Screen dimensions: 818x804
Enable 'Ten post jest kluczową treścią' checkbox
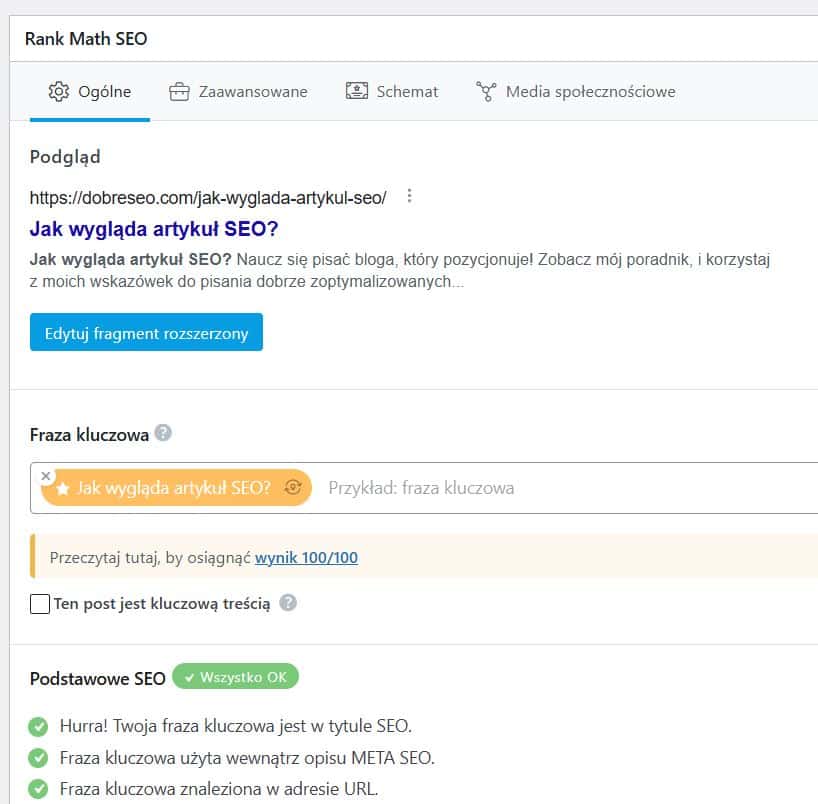(x=40, y=604)
